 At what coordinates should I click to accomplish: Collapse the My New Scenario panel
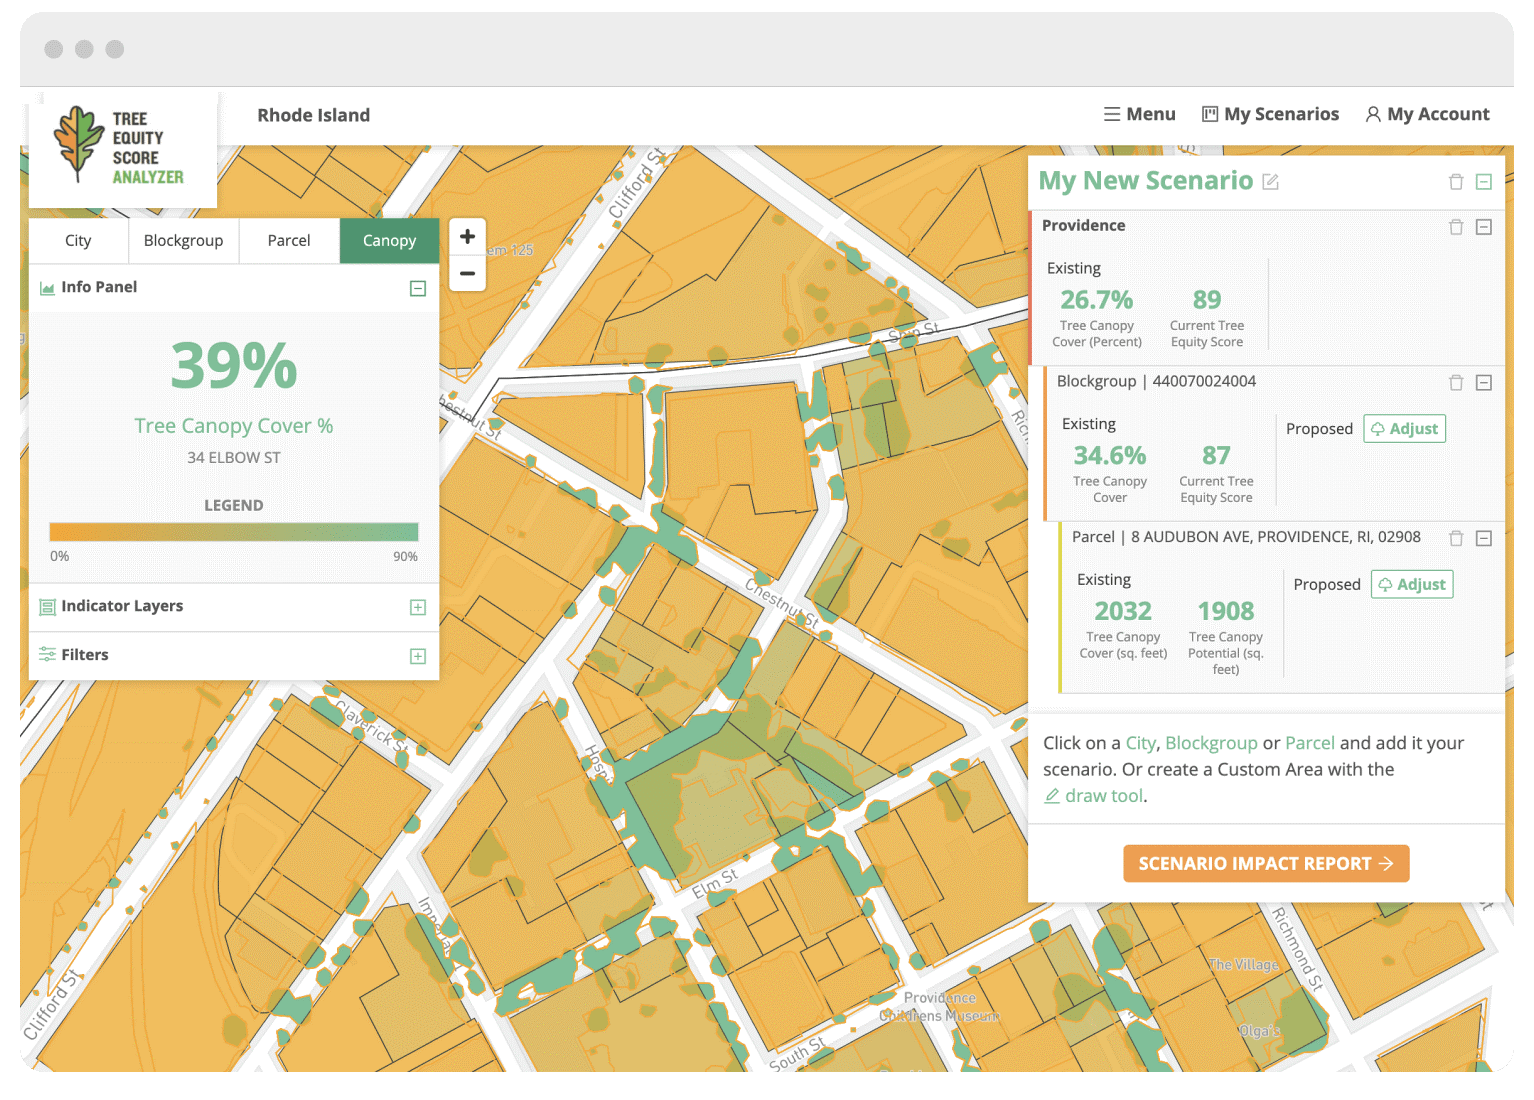(1485, 181)
